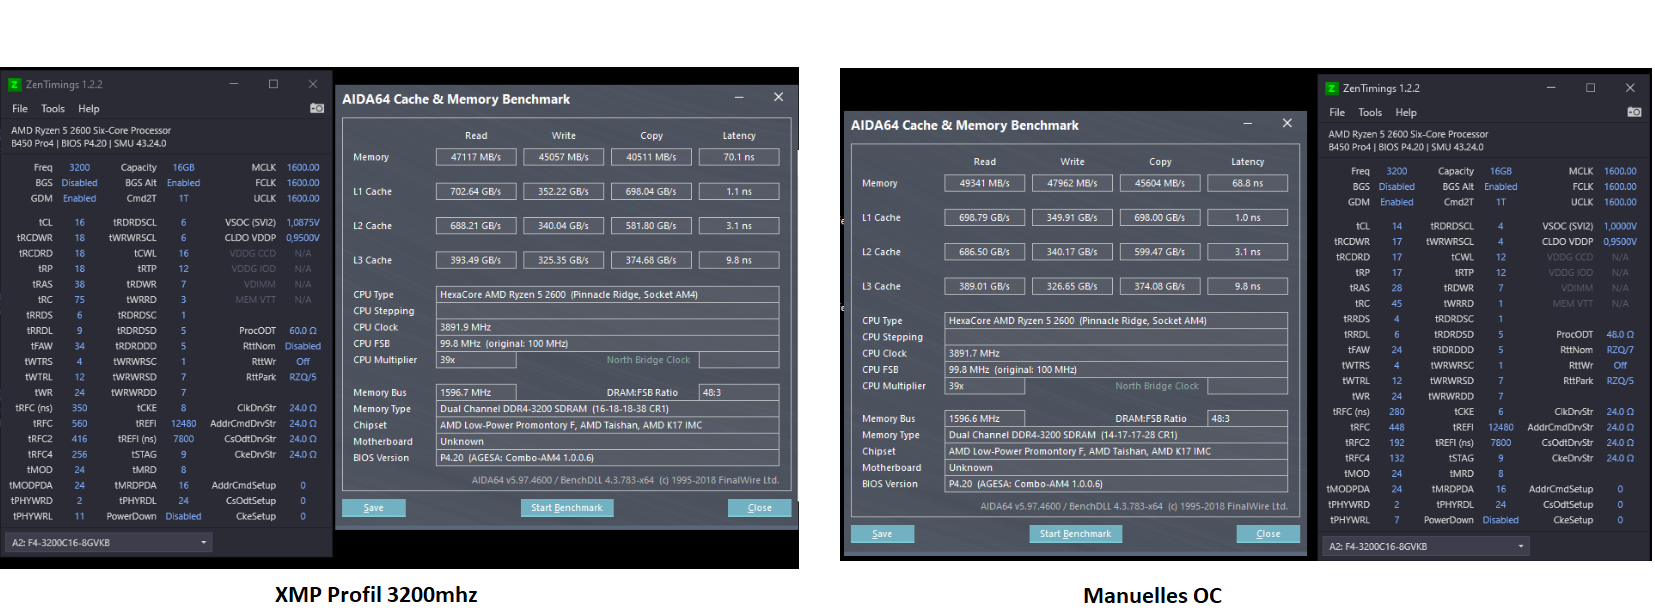
Task: Select L1 Cache Read field 698.79 GB/s
Action: pyautogui.click(x=985, y=217)
